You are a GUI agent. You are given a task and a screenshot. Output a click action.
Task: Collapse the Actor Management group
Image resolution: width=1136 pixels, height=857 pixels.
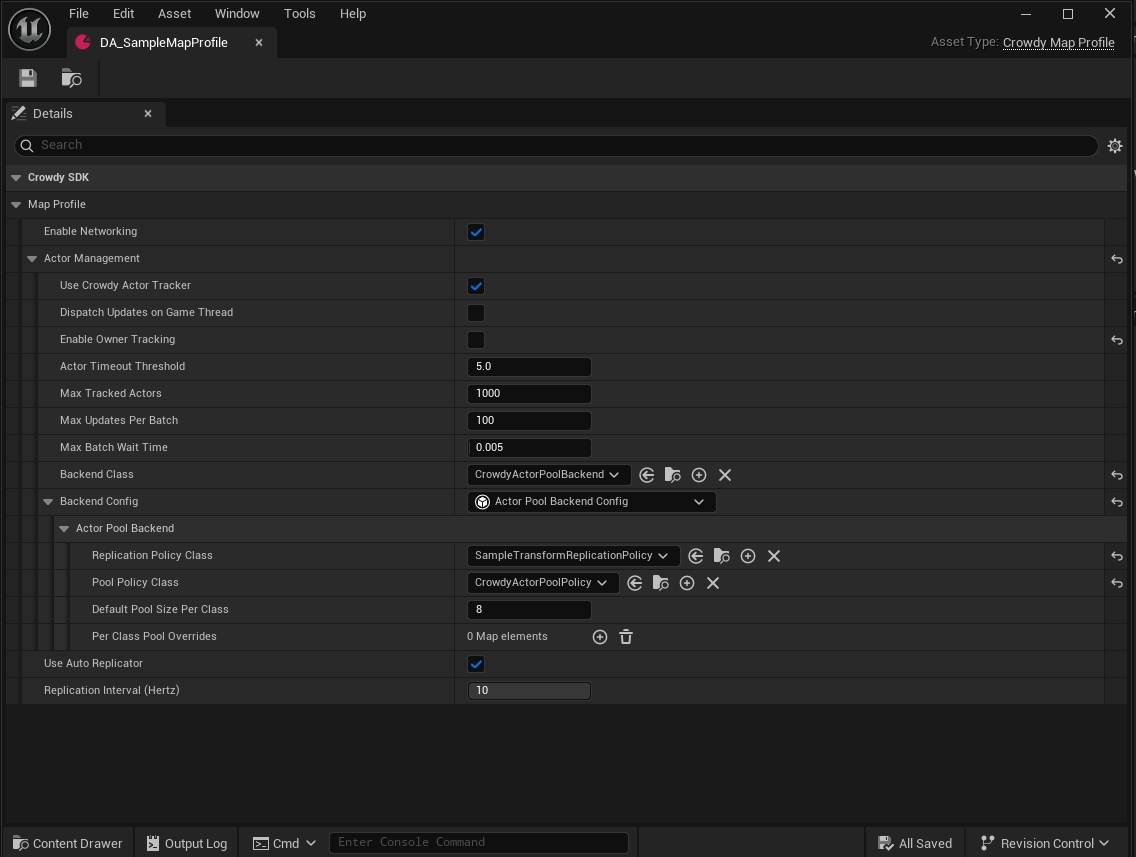coord(32,259)
